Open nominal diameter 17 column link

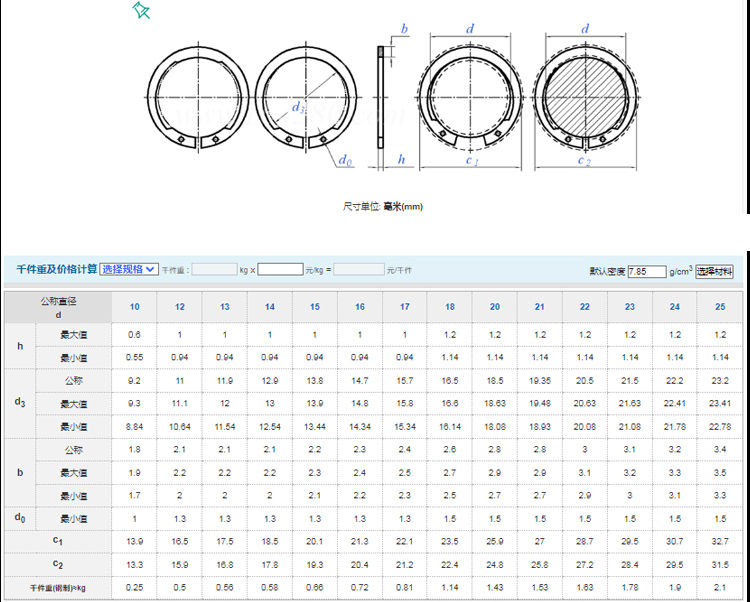[x=405, y=307]
